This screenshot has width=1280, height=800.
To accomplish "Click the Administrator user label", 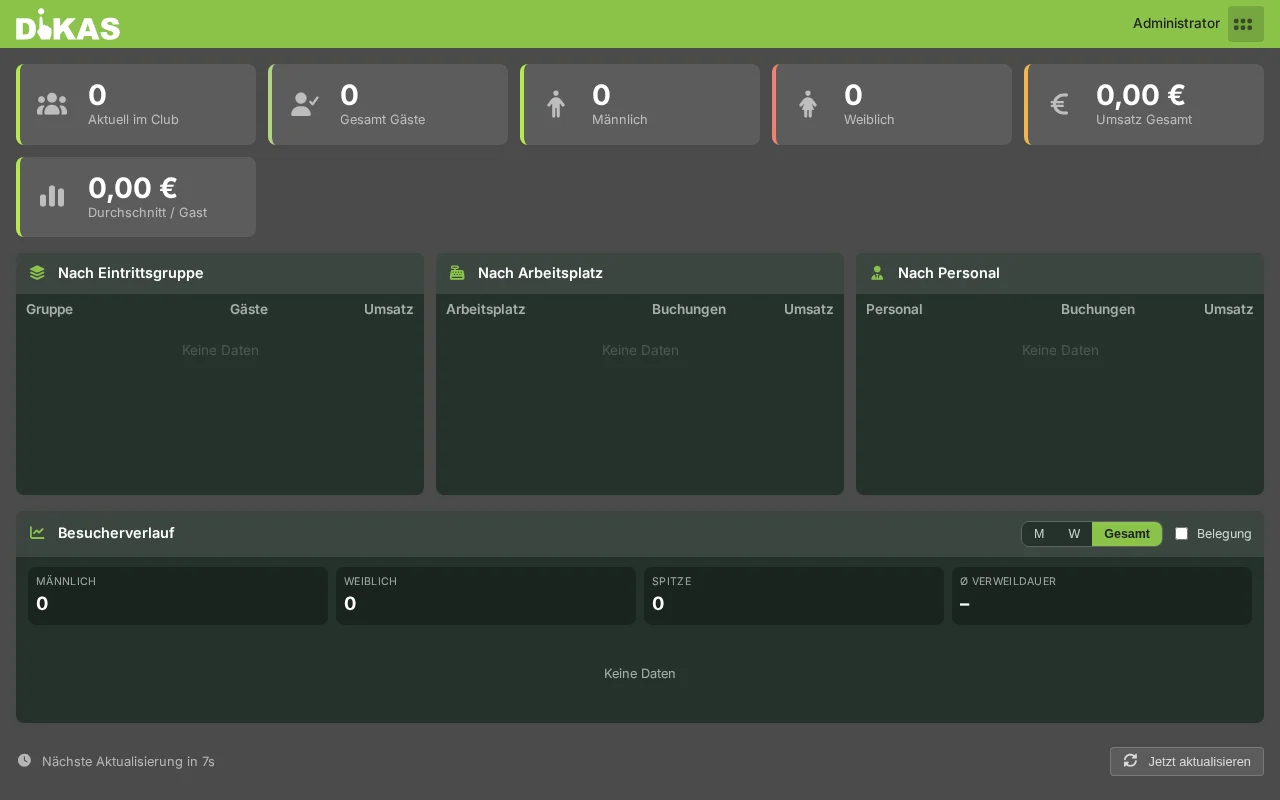I will [1176, 23].
